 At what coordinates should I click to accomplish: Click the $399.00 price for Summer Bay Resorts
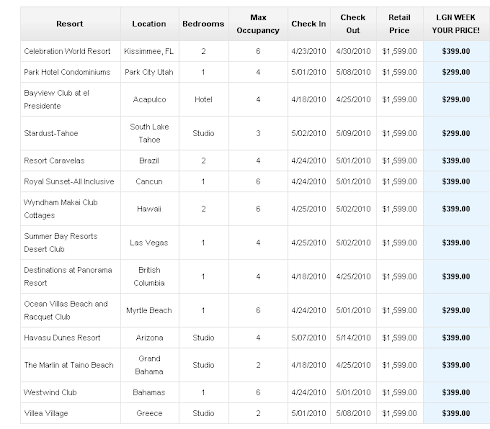[x=456, y=243]
